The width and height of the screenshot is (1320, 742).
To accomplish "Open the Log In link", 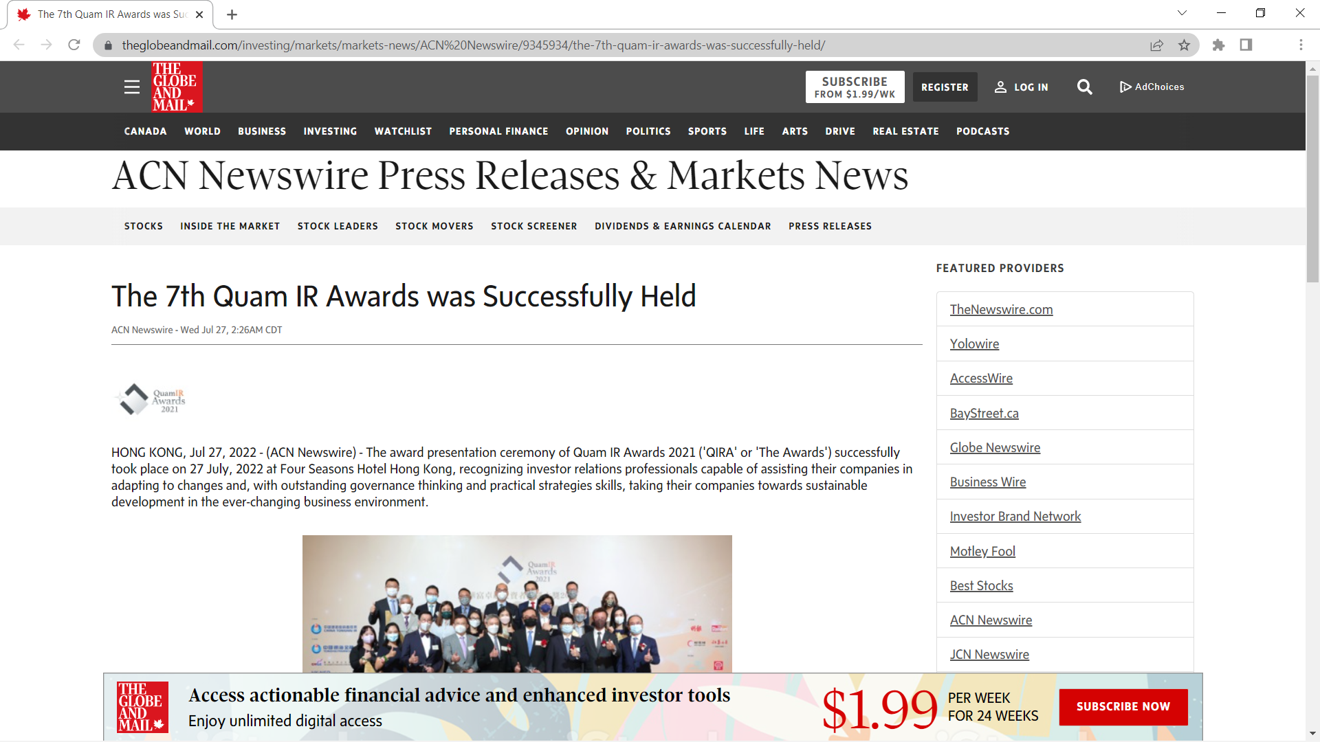I will point(1021,87).
